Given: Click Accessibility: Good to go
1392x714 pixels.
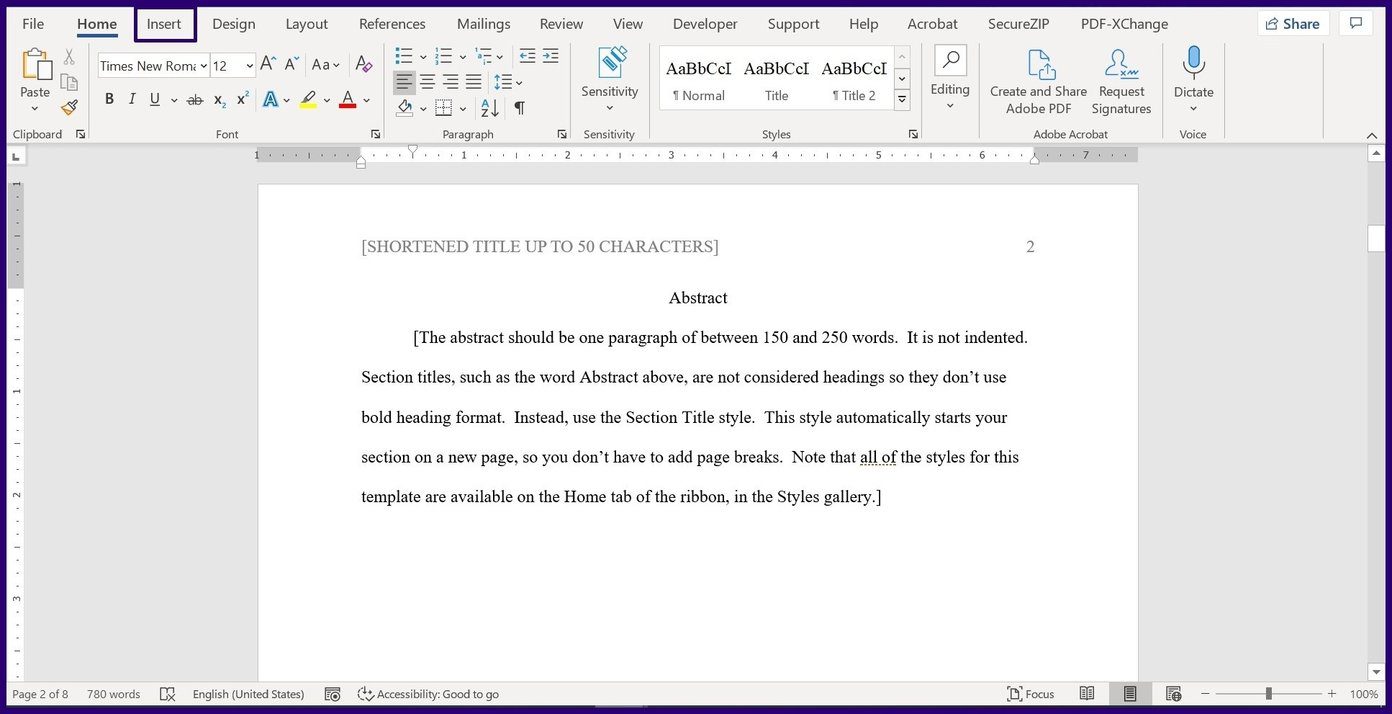Looking at the screenshot, I should 428,694.
